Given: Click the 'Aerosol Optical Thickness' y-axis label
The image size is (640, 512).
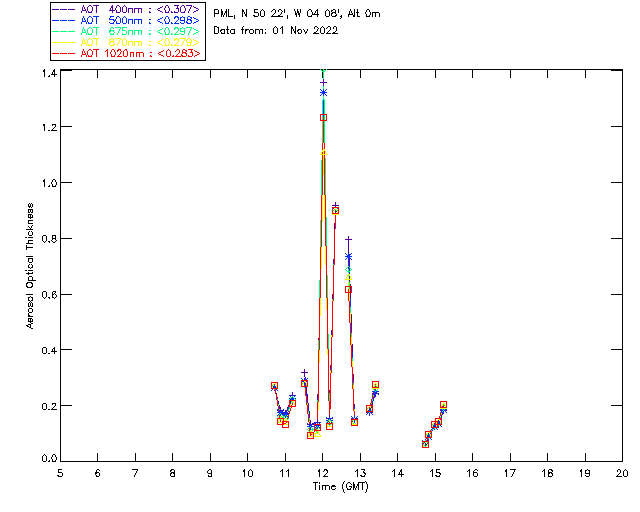Looking at the screenshot, I should point(31,265).
